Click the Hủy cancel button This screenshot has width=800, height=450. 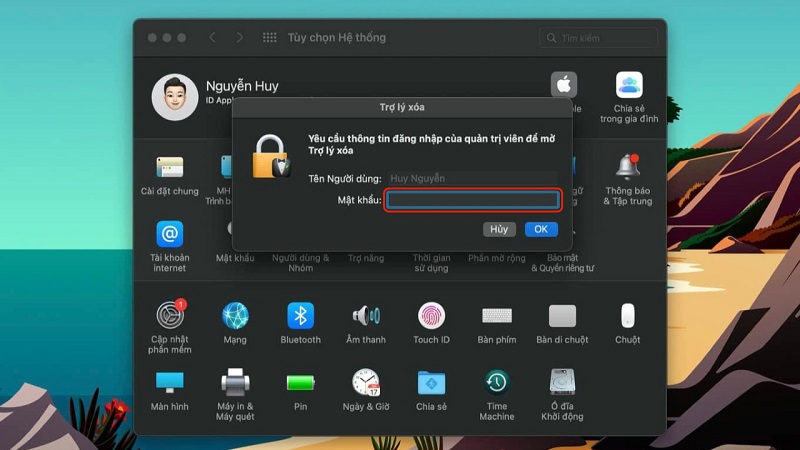(x=499, y=229)
